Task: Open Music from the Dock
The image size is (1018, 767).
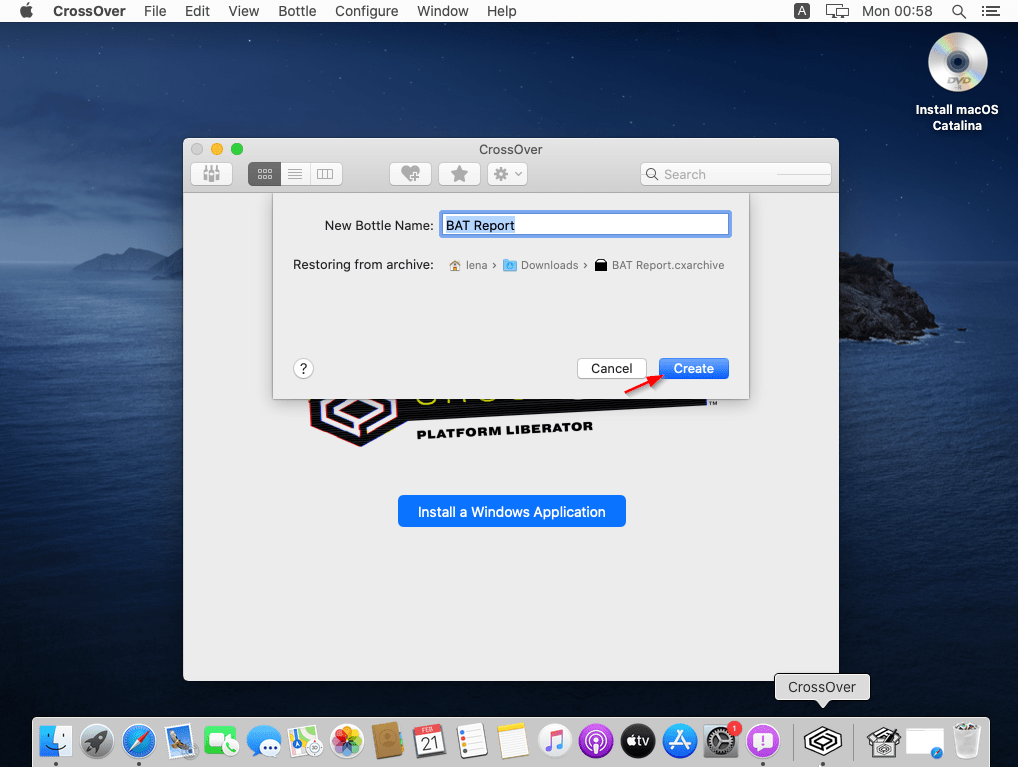Action: [x=554, y=741]
